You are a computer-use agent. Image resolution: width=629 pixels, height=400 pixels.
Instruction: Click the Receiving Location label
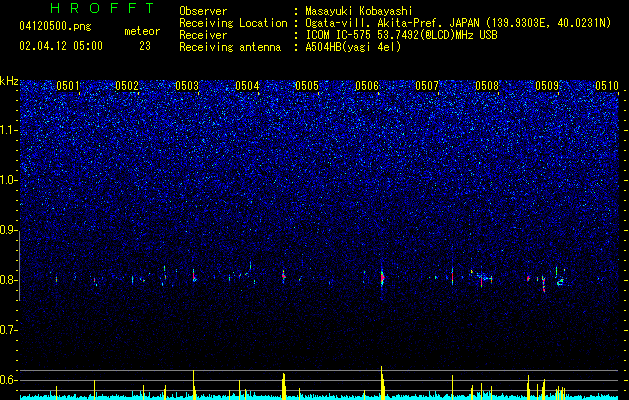tap(233, 23)
